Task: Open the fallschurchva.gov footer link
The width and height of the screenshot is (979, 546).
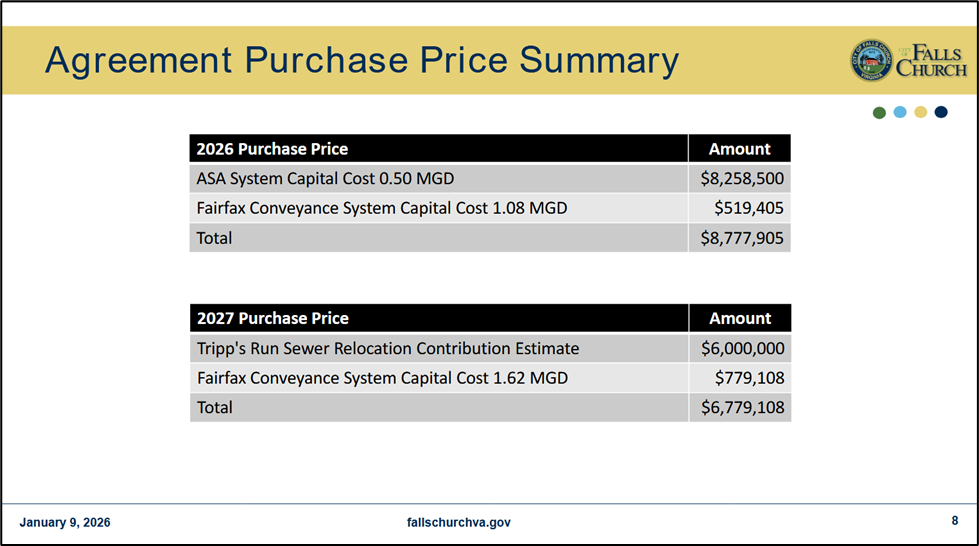Action: 459,522
